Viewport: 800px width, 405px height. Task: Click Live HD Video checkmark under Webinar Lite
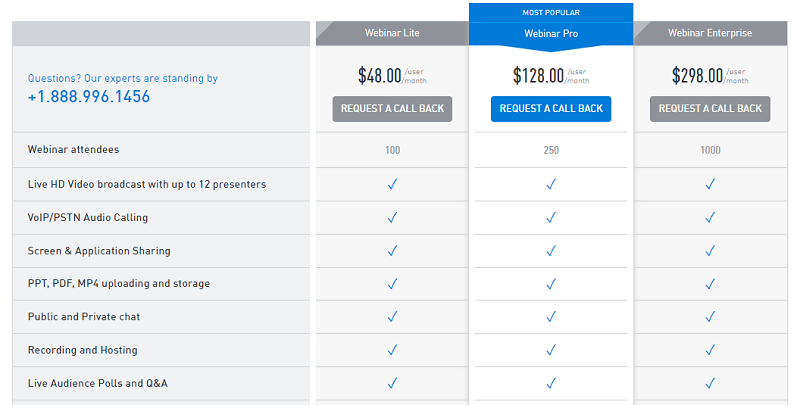click(x=392, y=184)
